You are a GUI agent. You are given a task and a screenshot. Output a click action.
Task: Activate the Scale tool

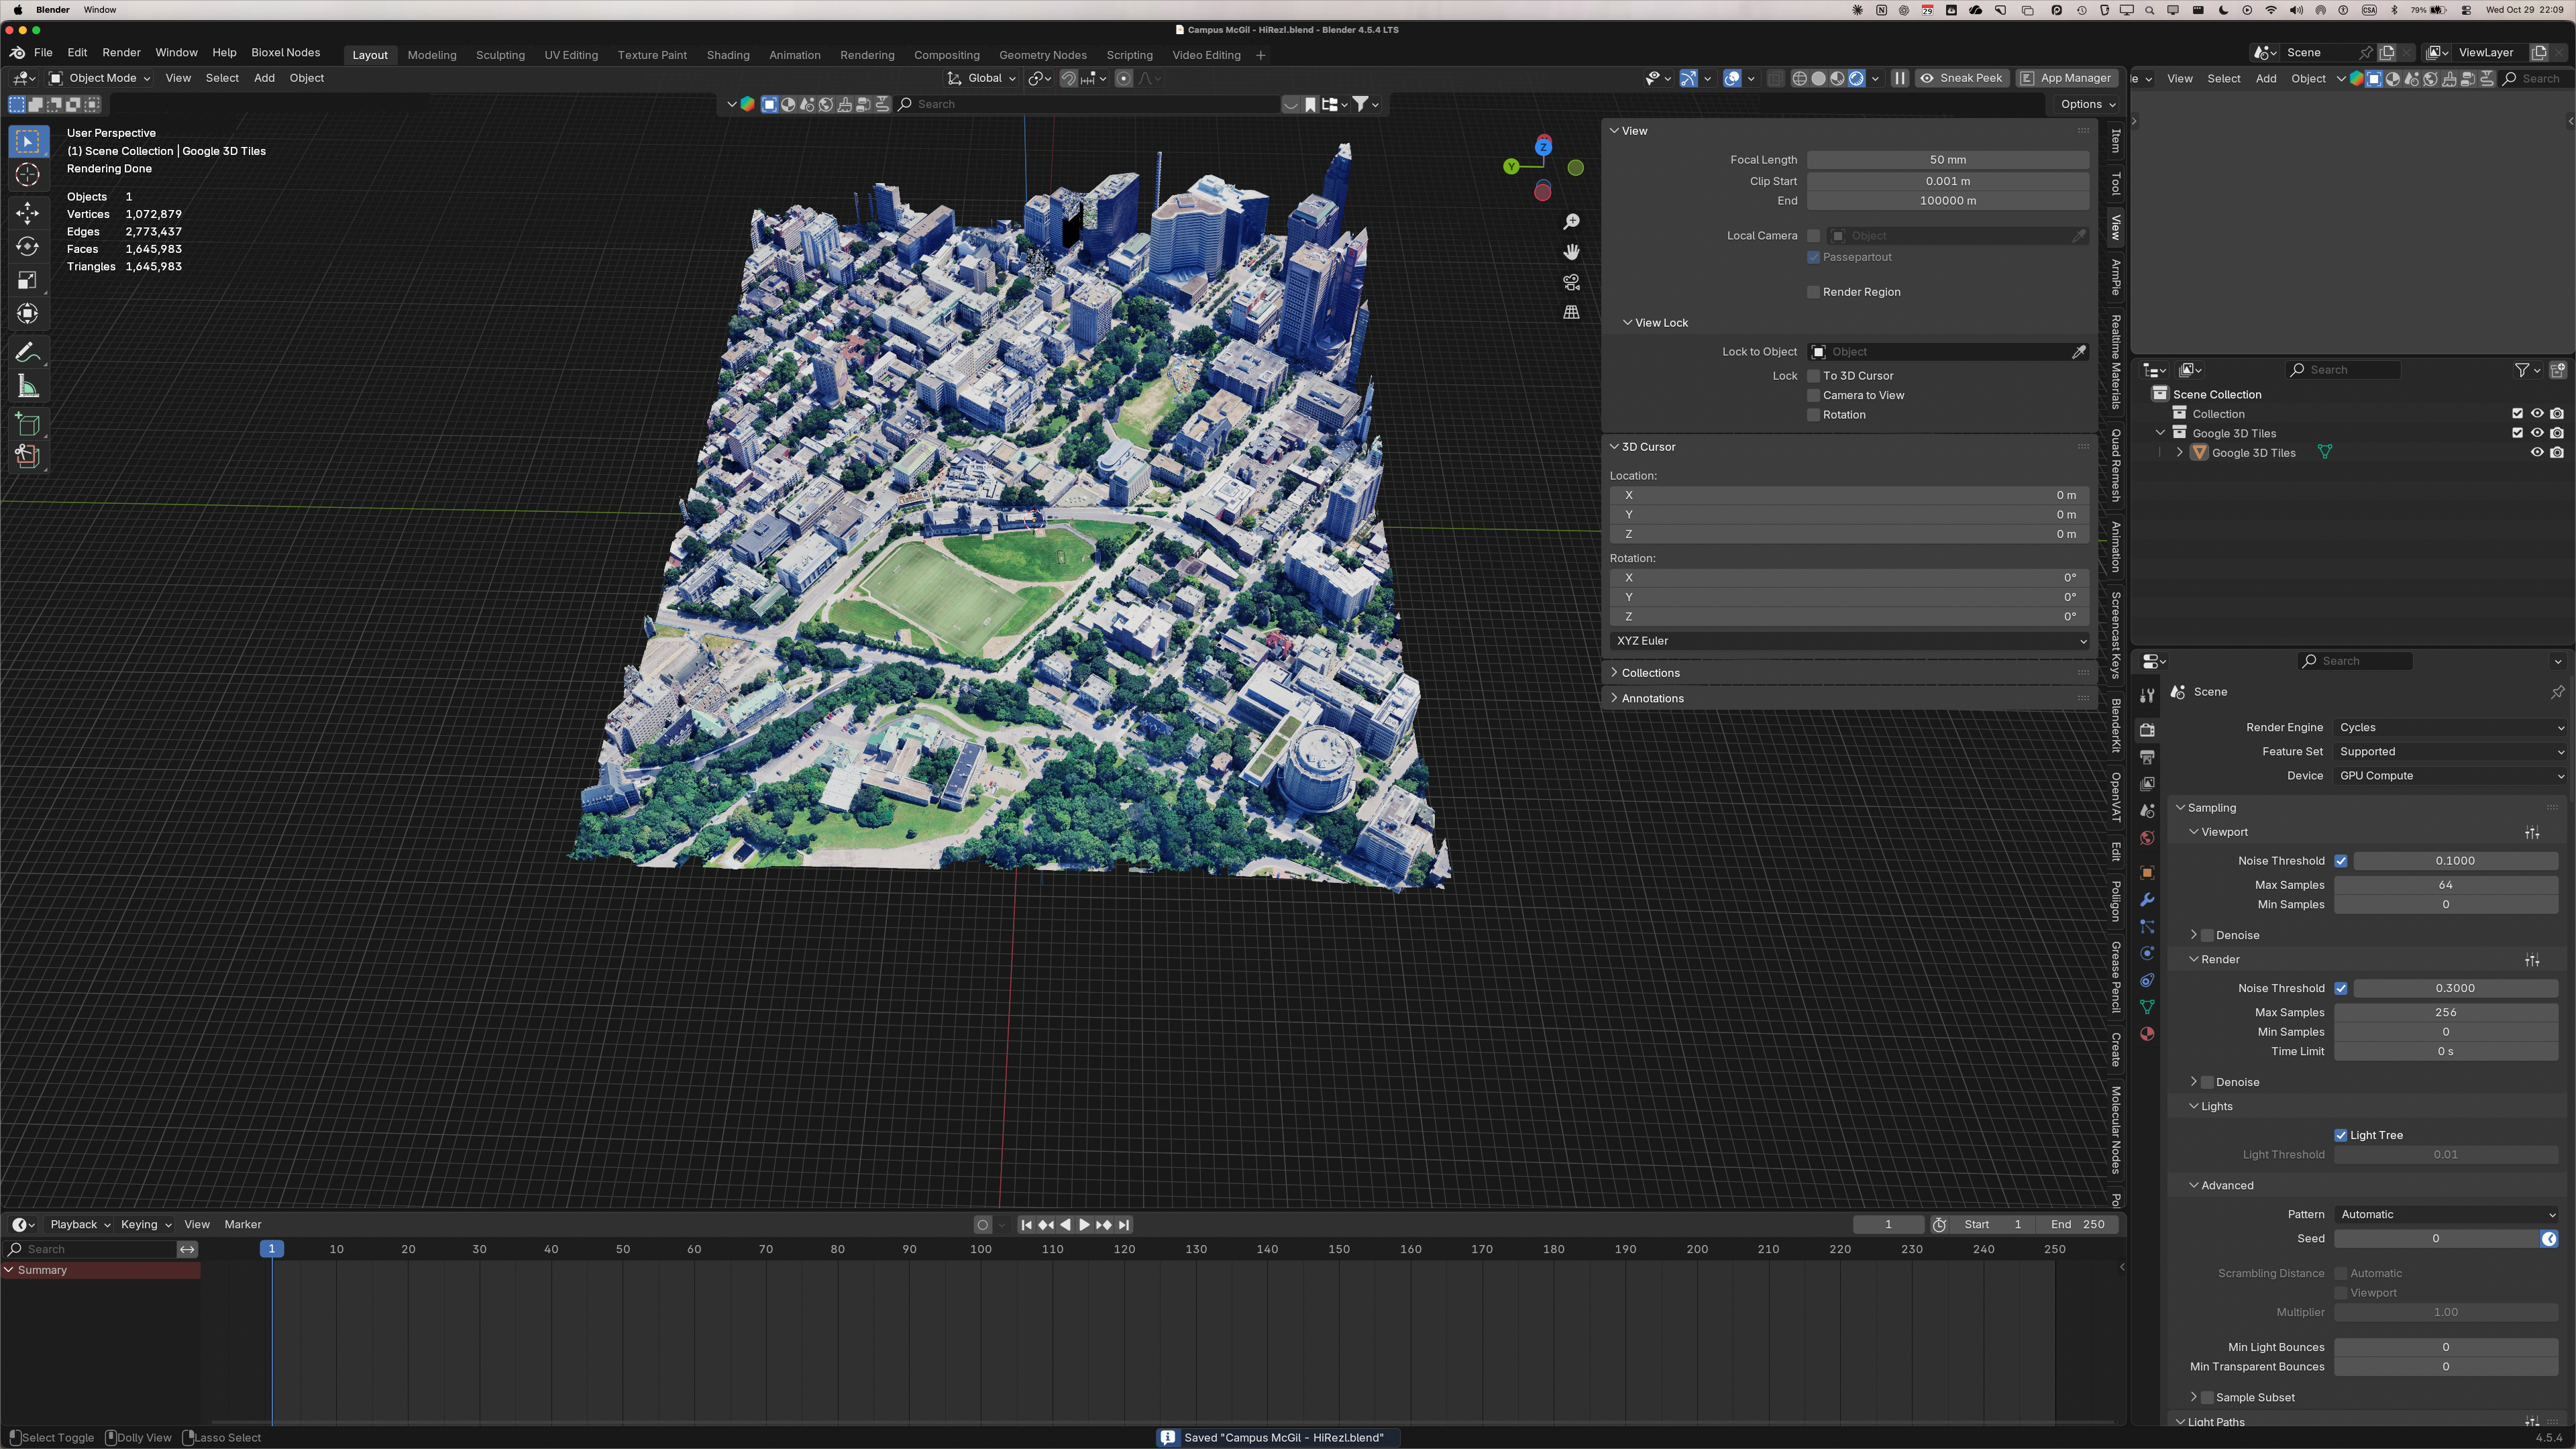pyautogui.click(x=28, y=281)
